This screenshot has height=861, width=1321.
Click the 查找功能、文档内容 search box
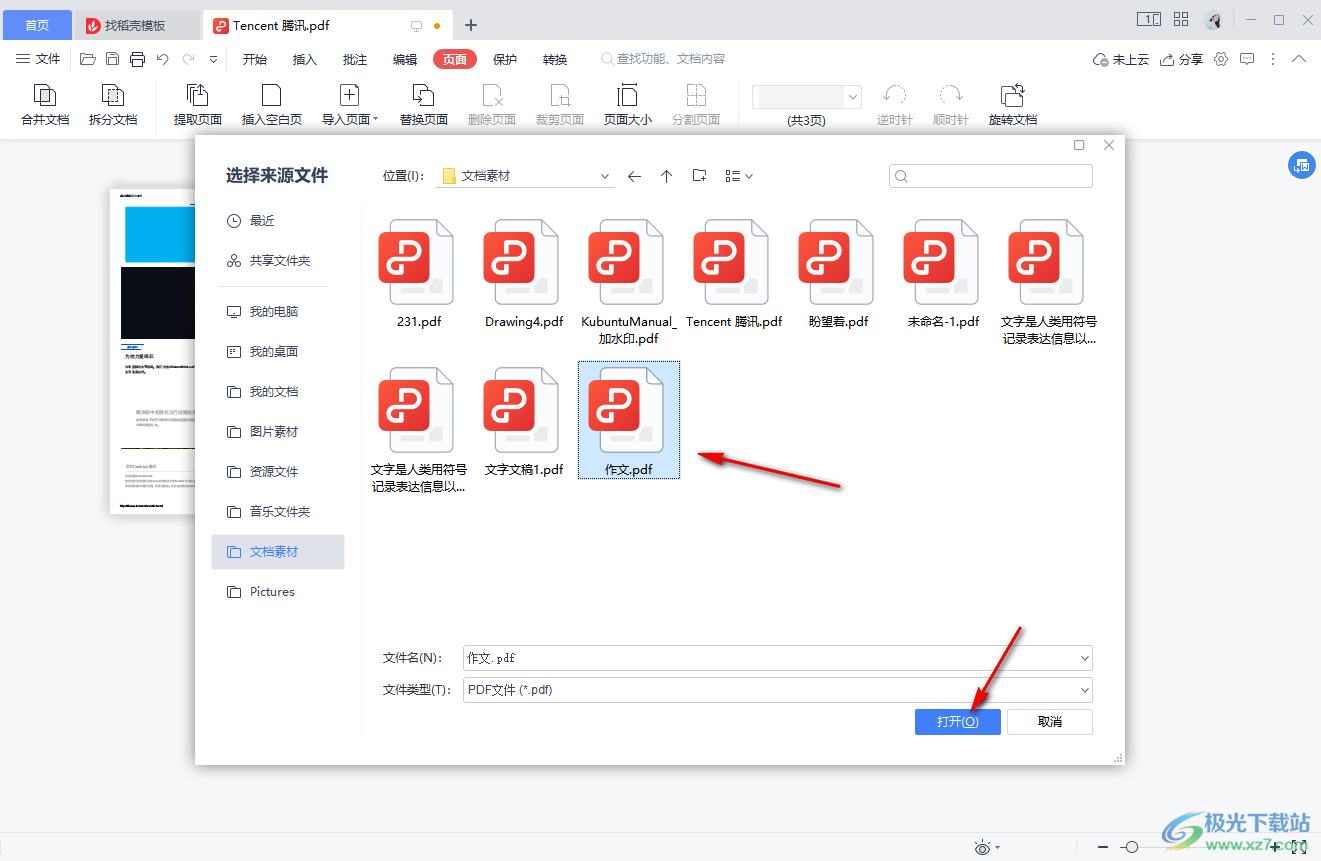click(663, 59)
